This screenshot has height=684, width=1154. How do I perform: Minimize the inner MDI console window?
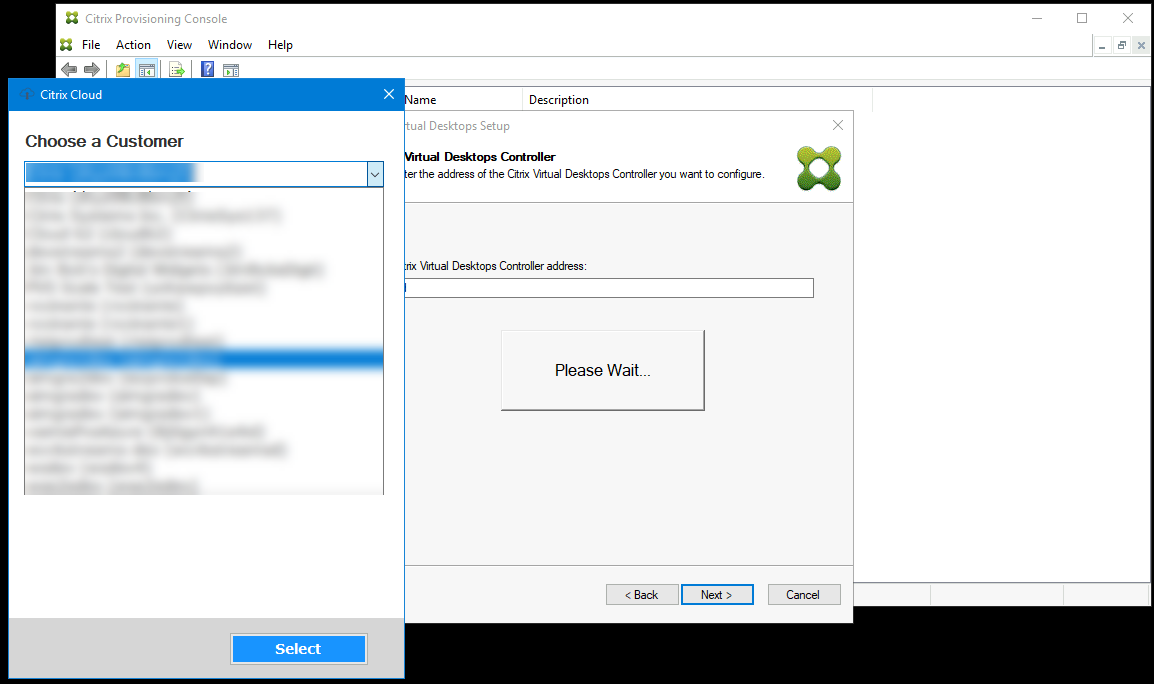coord(1102,46)
